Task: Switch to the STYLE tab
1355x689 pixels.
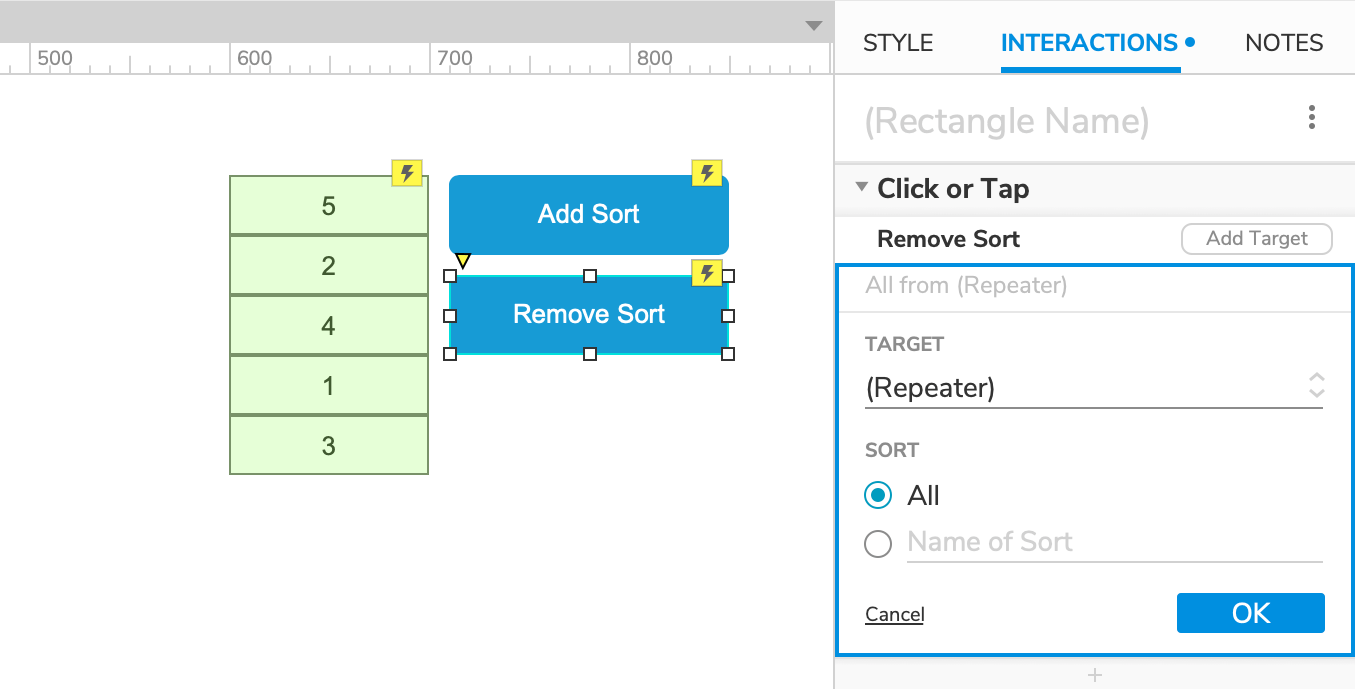Action: pos(897,42)
